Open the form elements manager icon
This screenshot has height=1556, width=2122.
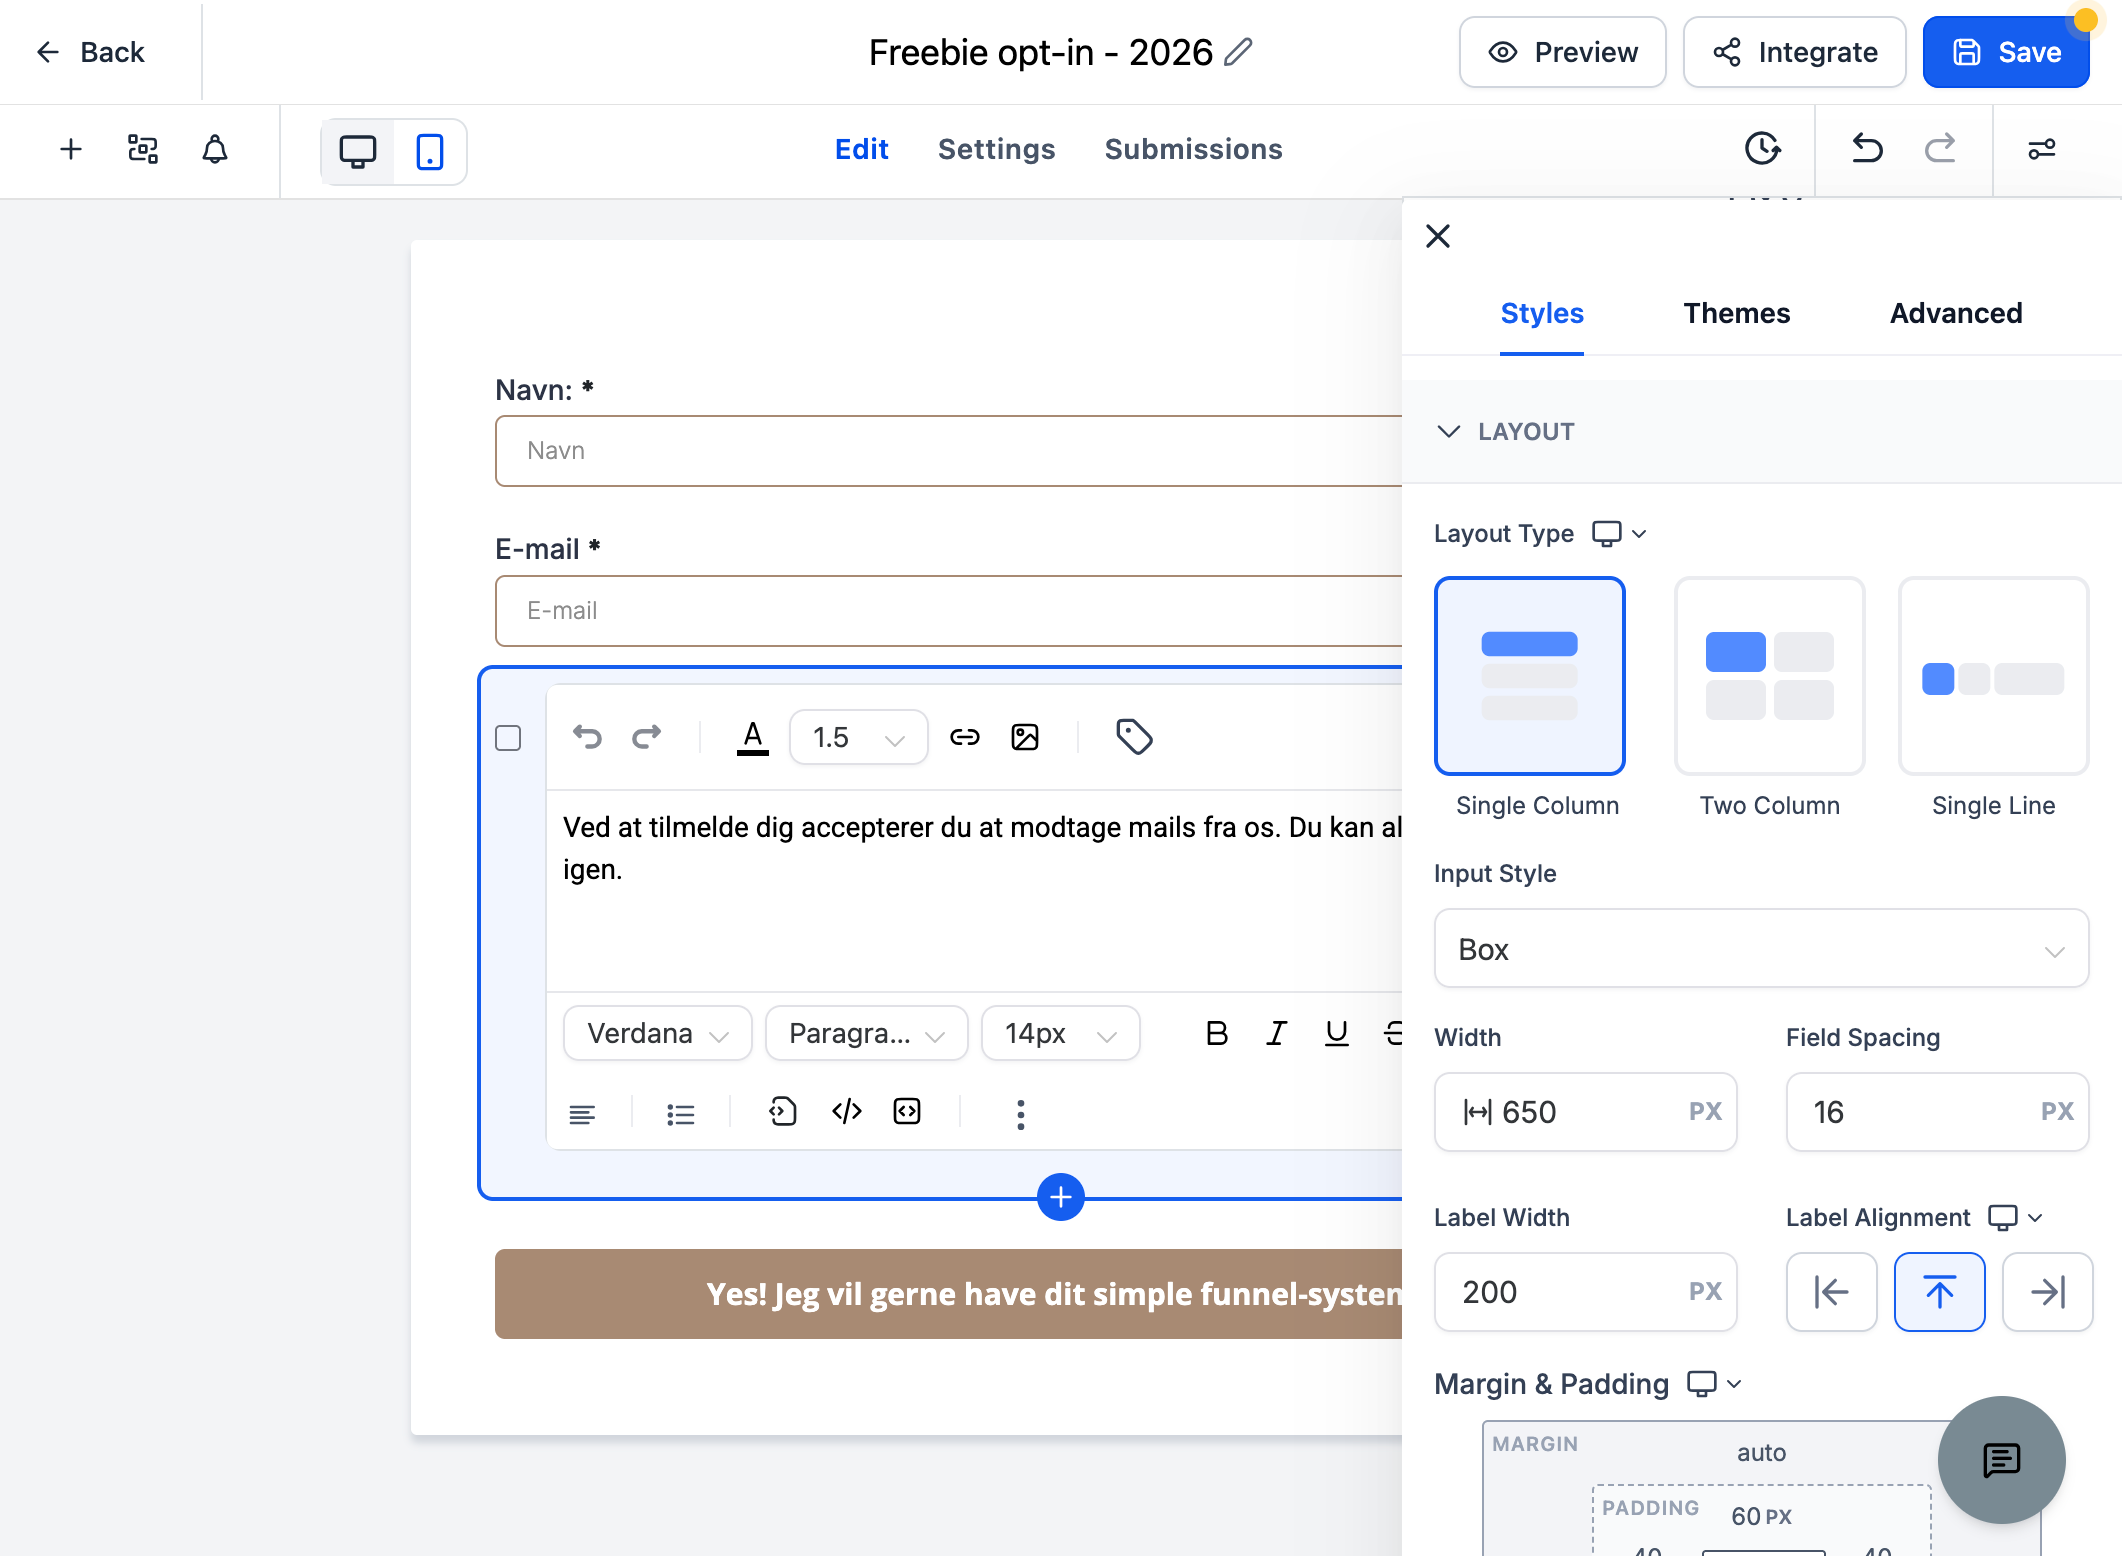point(143,149)
